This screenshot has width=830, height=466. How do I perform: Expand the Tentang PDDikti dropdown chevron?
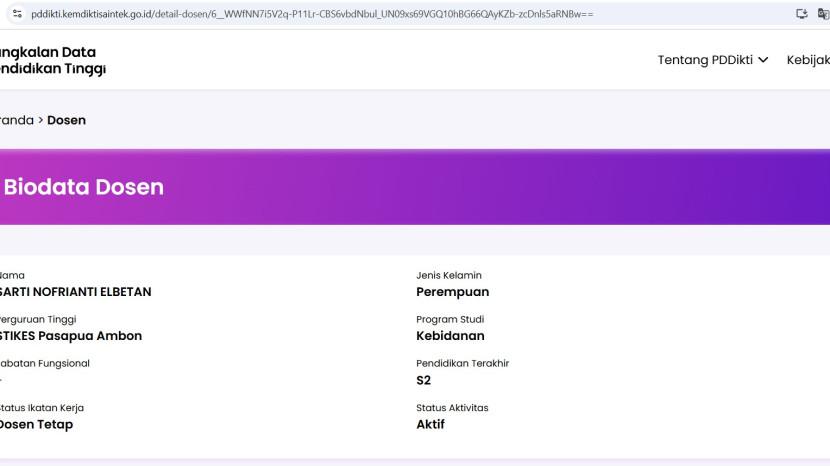tap(764, 60)
